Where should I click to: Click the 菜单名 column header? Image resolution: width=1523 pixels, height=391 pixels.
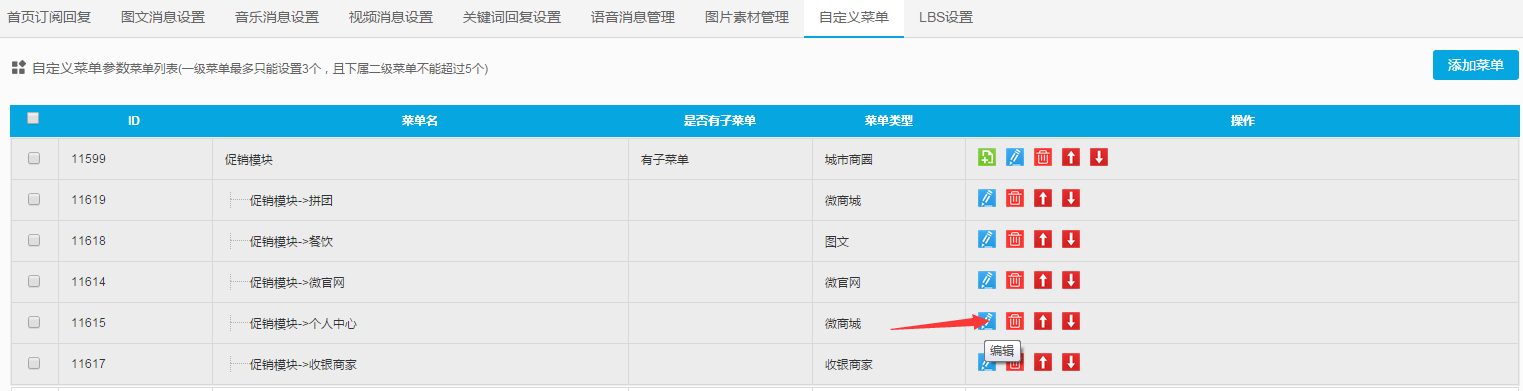420,121
